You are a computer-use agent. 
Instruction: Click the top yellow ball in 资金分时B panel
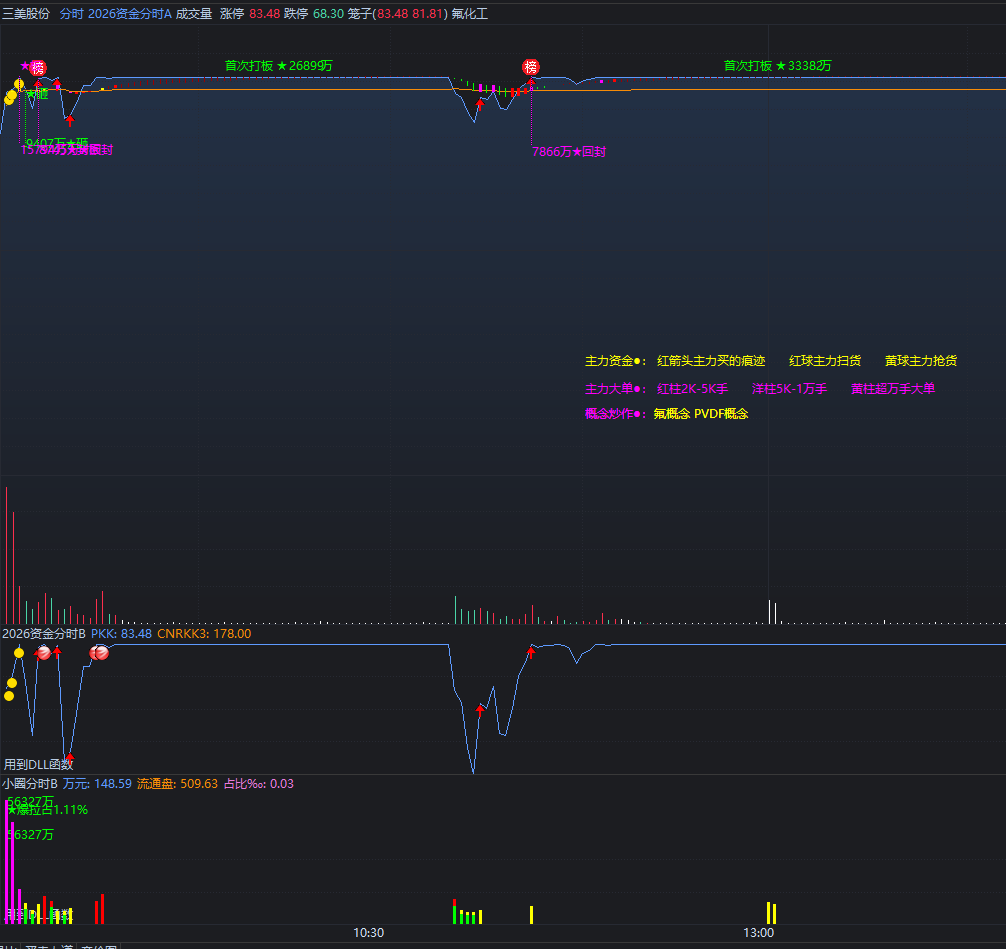tap(19, 653)
